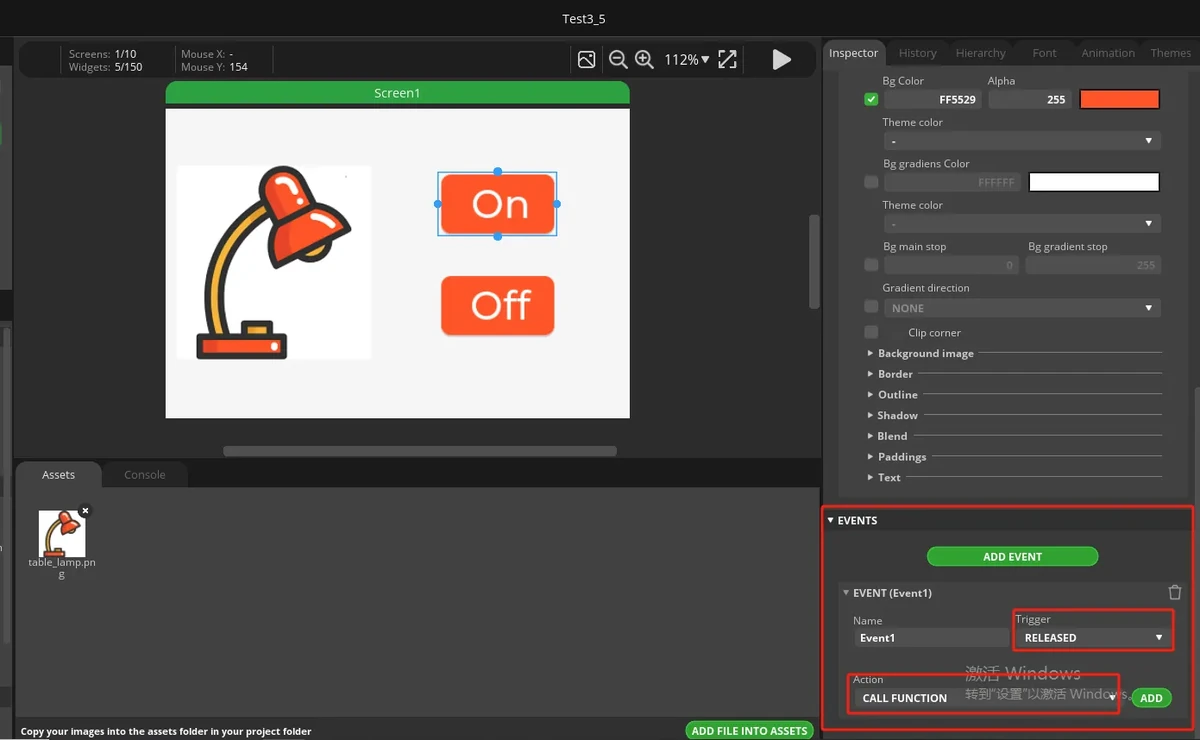Open the Console tab
The image size is (1200, 740).
(x=145, y=474)
